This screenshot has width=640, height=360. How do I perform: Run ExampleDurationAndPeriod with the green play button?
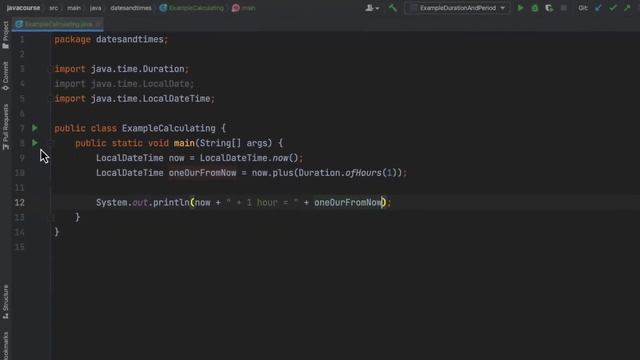click(520, 8)
